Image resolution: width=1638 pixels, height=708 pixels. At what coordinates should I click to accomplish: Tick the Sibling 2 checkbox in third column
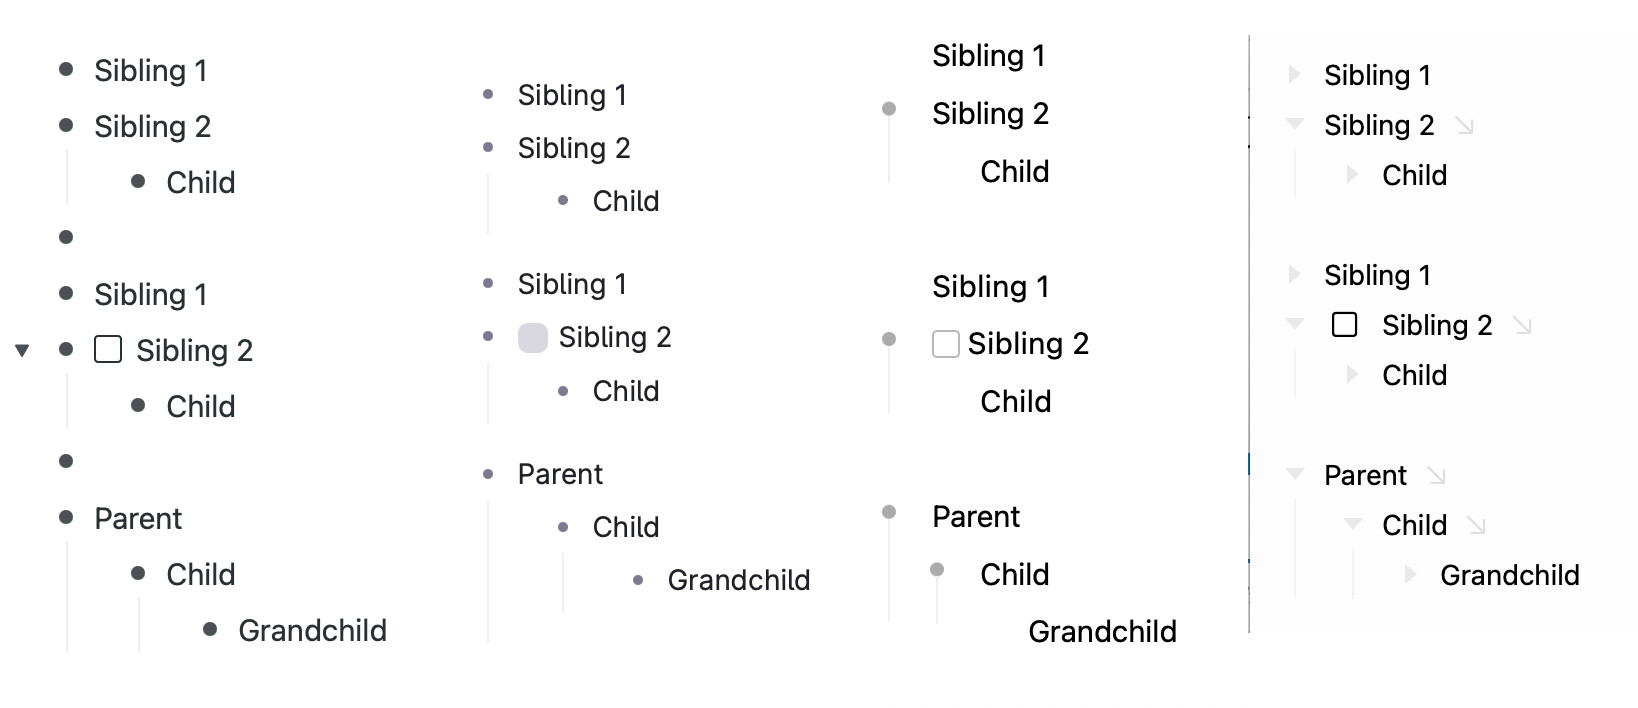tap(946, 344)
